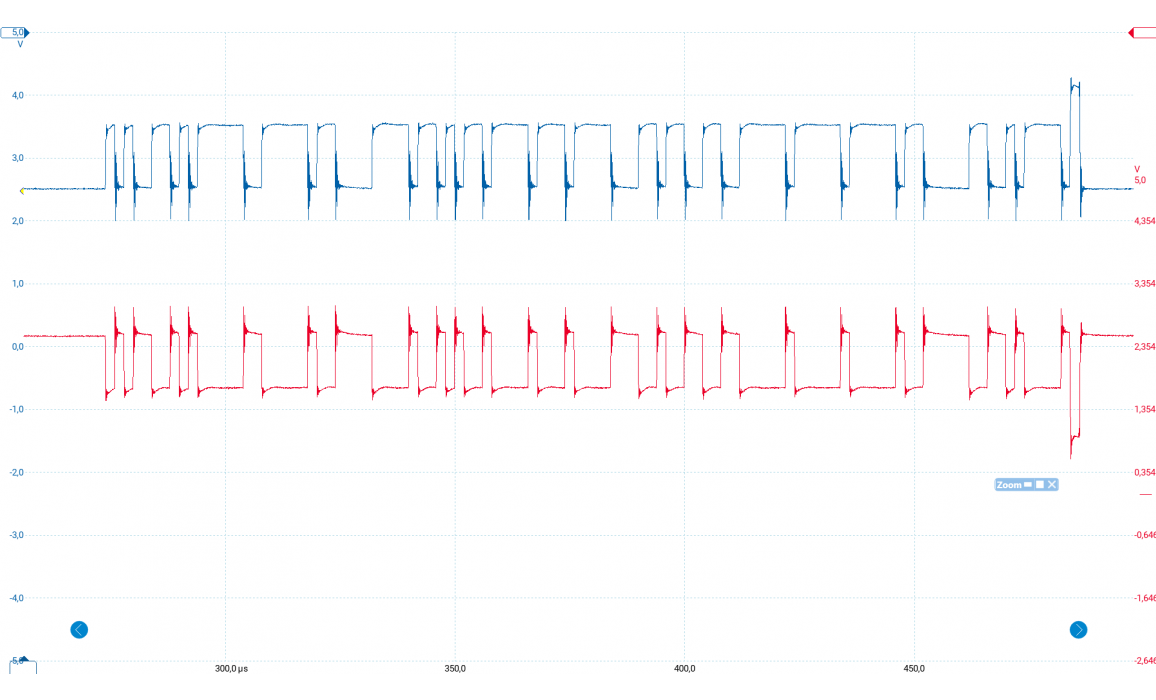This screenshot has width=1156, height=700.
Task: Minimize the Zoom overview panel
Action: 1028,484
